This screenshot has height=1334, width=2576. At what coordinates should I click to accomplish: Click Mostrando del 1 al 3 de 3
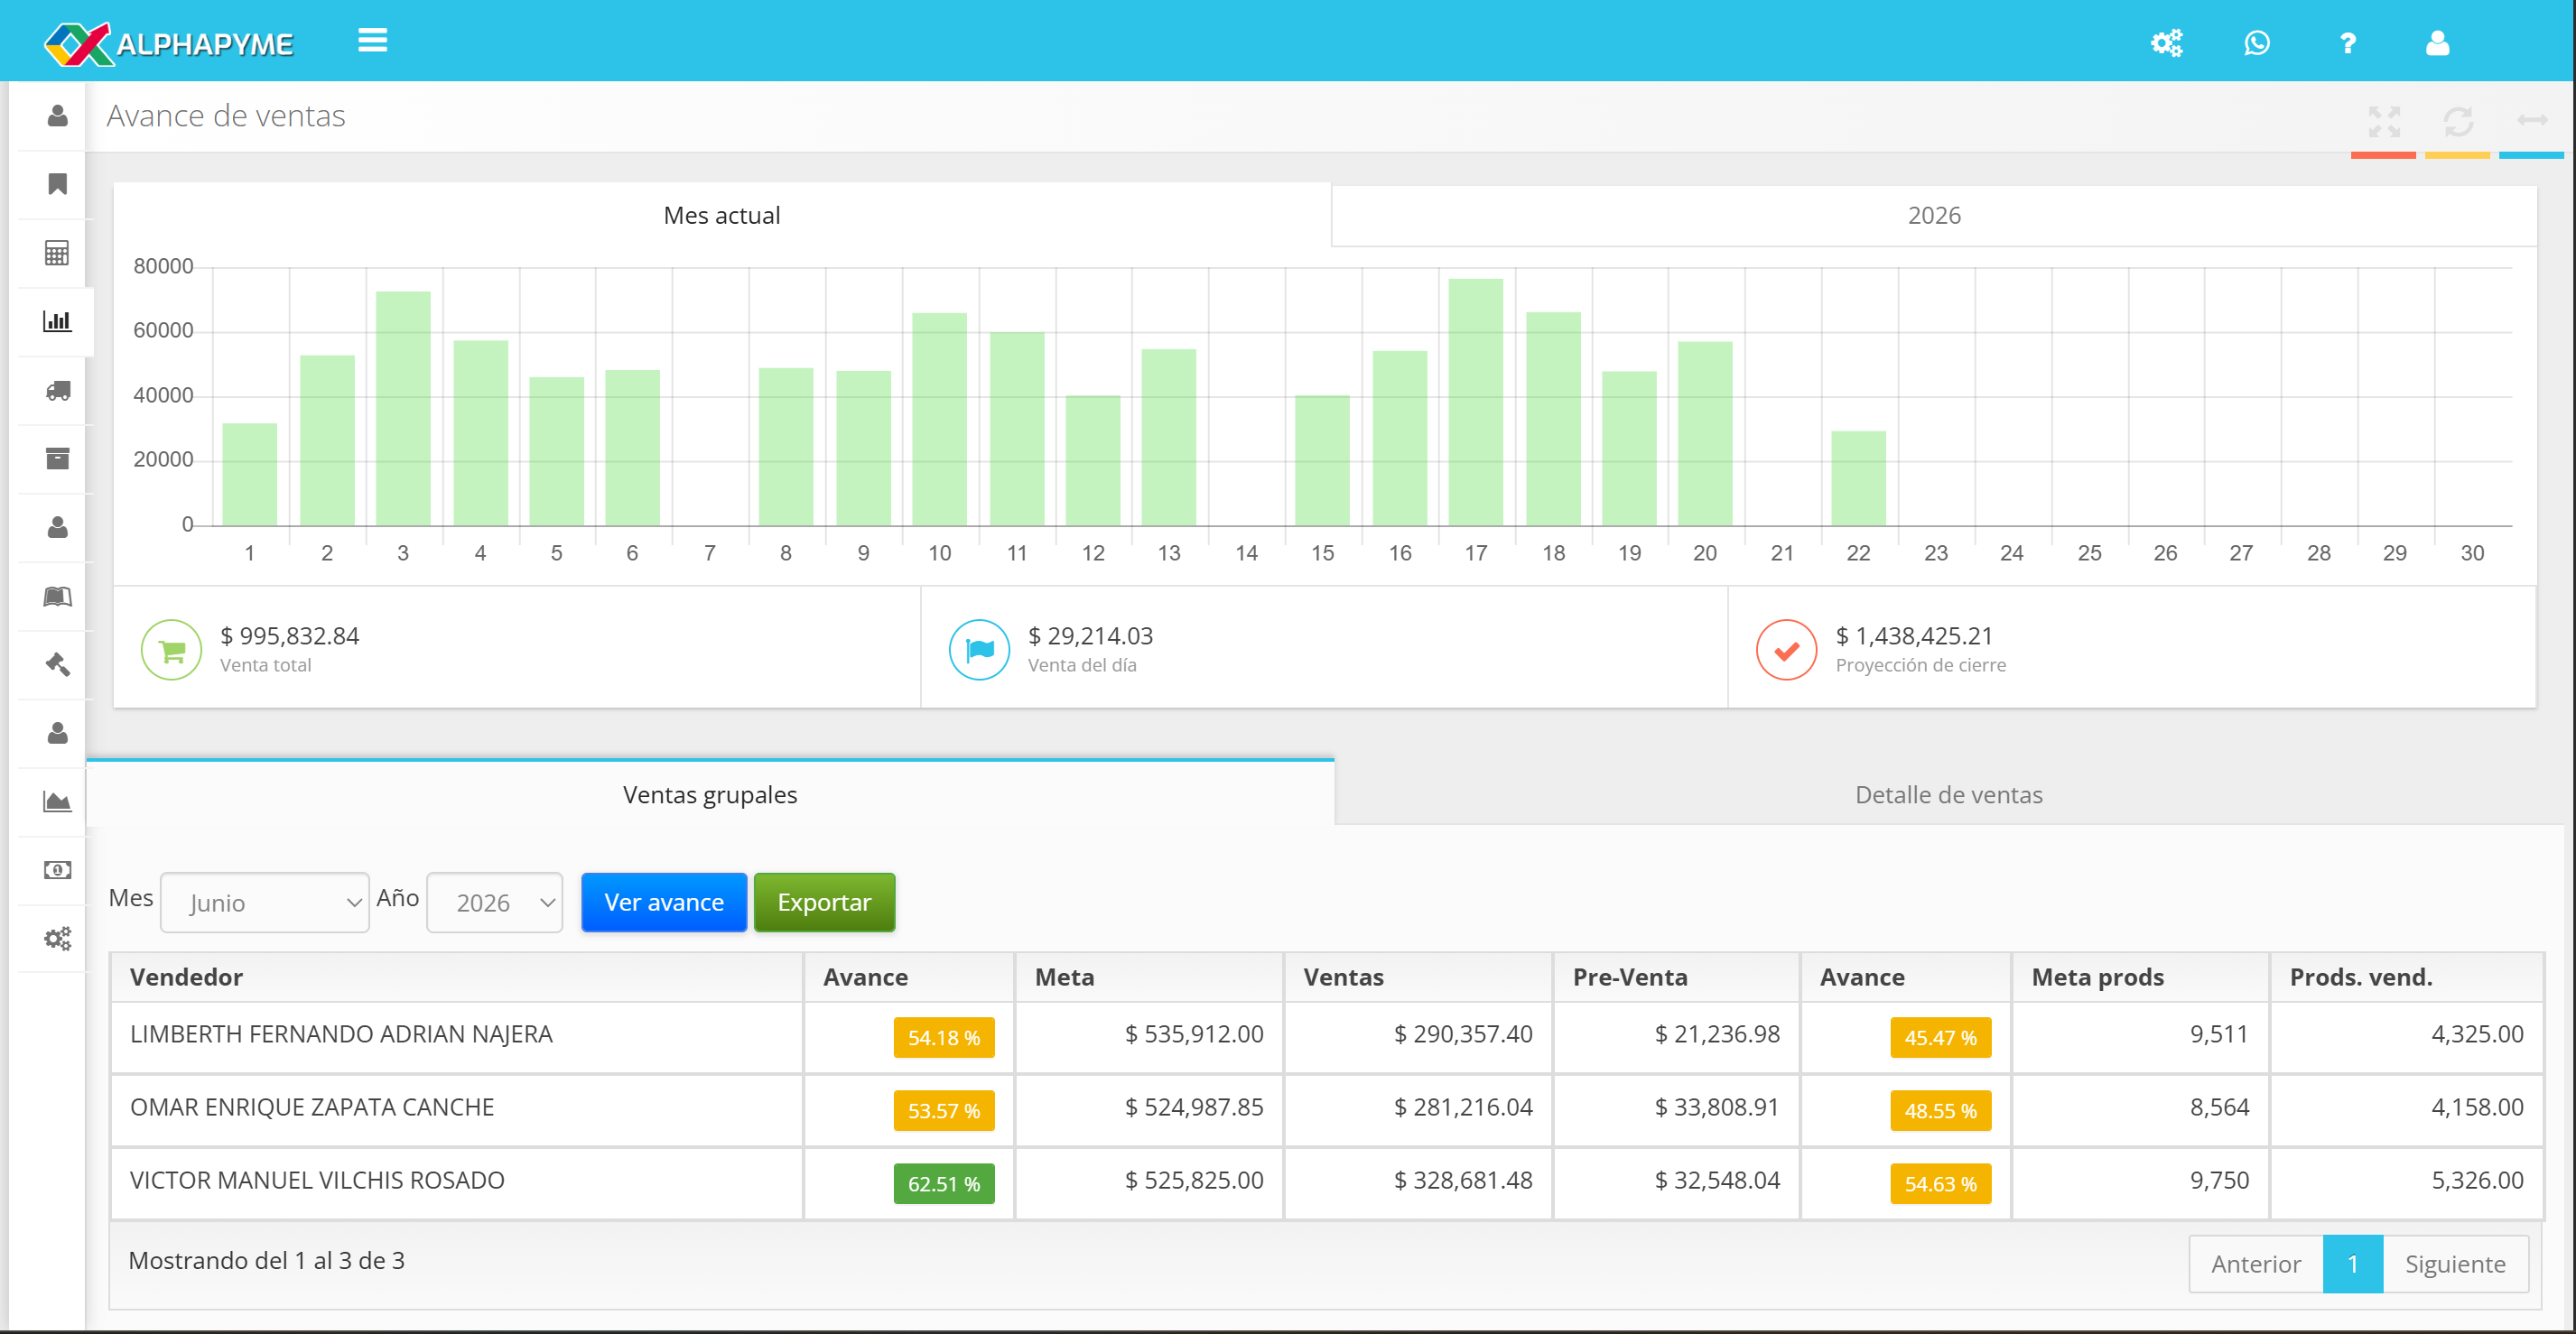coord(266,1260)
